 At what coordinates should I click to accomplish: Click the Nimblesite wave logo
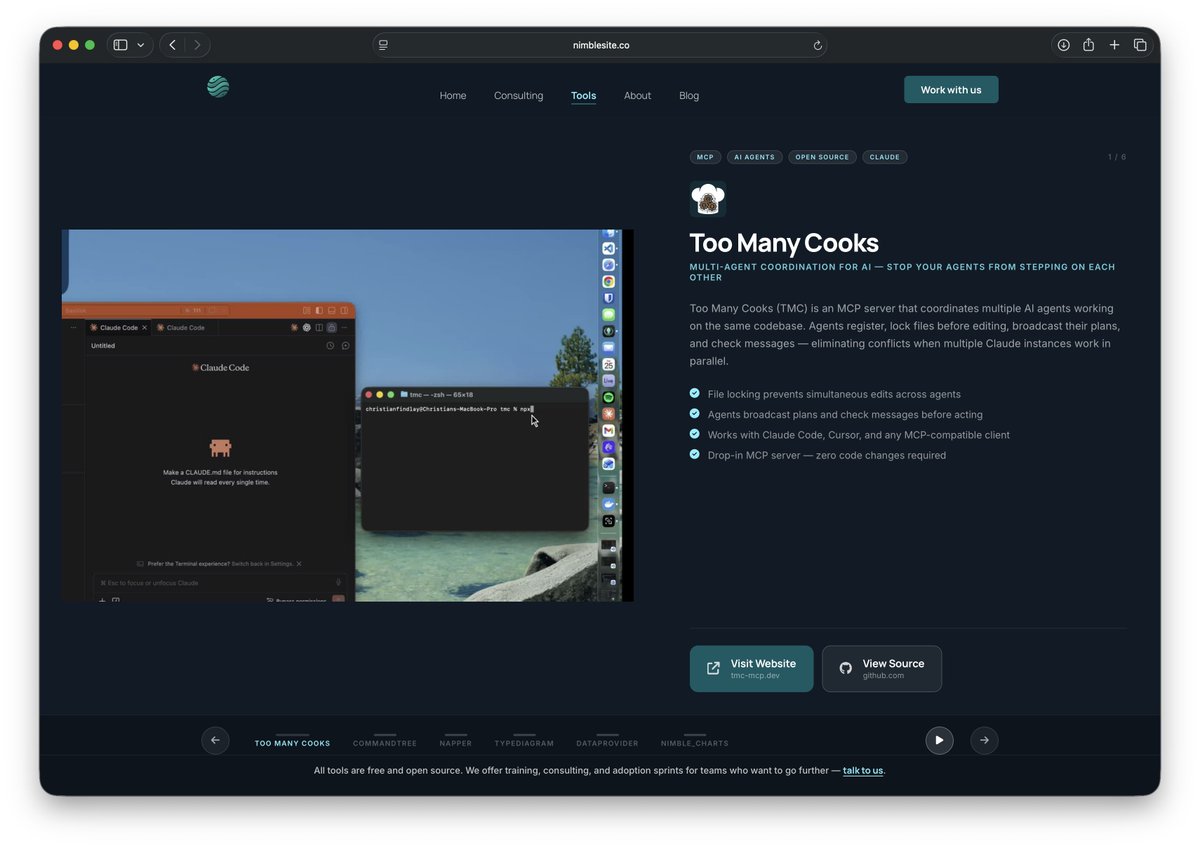(x=218, y=87)
